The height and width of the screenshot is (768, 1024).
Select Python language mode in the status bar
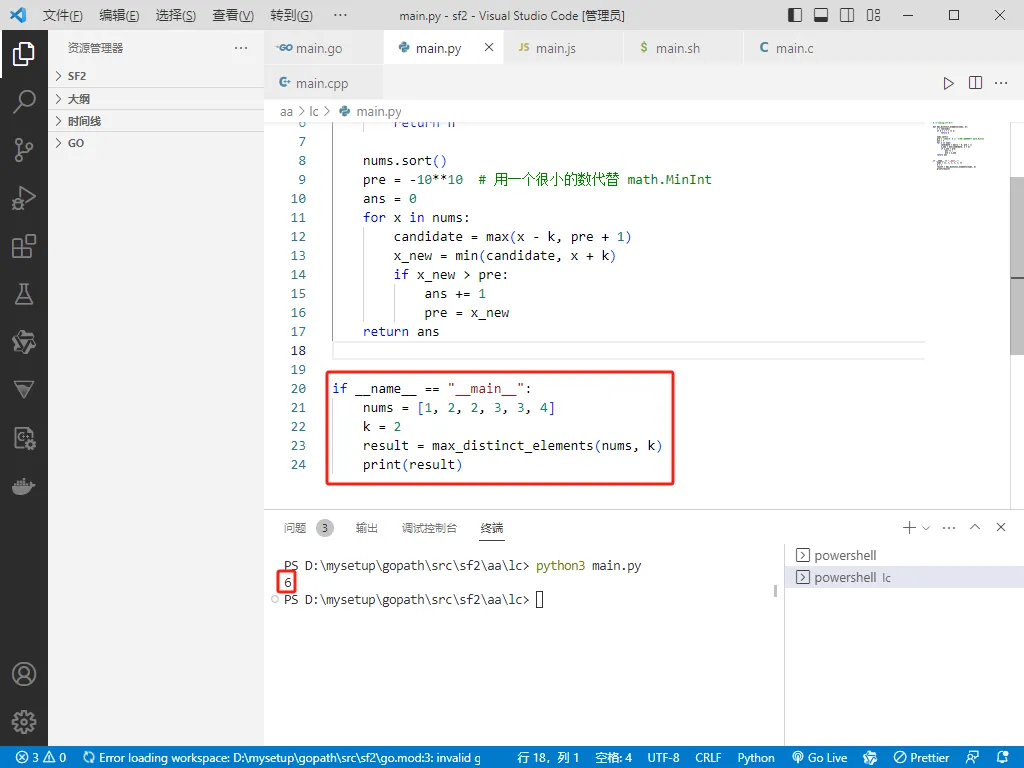756,758
